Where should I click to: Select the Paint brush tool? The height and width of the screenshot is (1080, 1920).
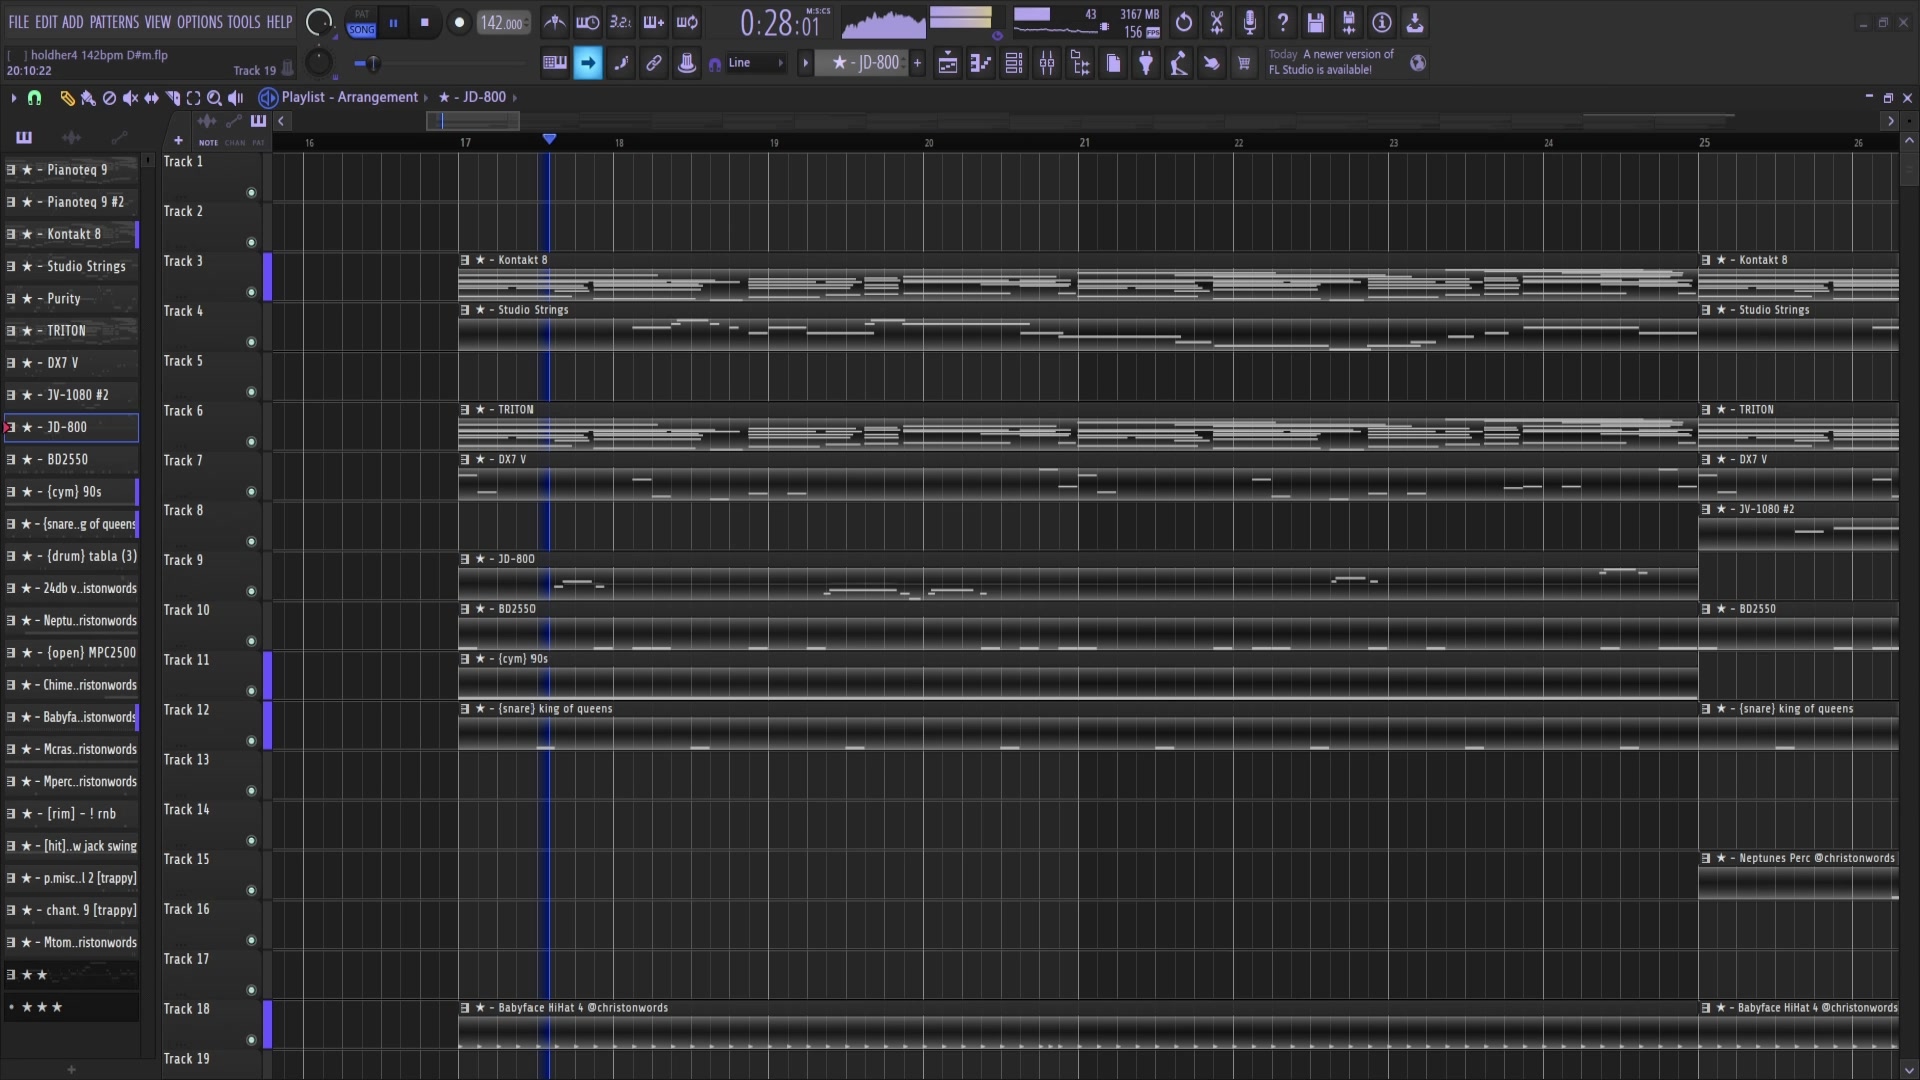point(88,98)
